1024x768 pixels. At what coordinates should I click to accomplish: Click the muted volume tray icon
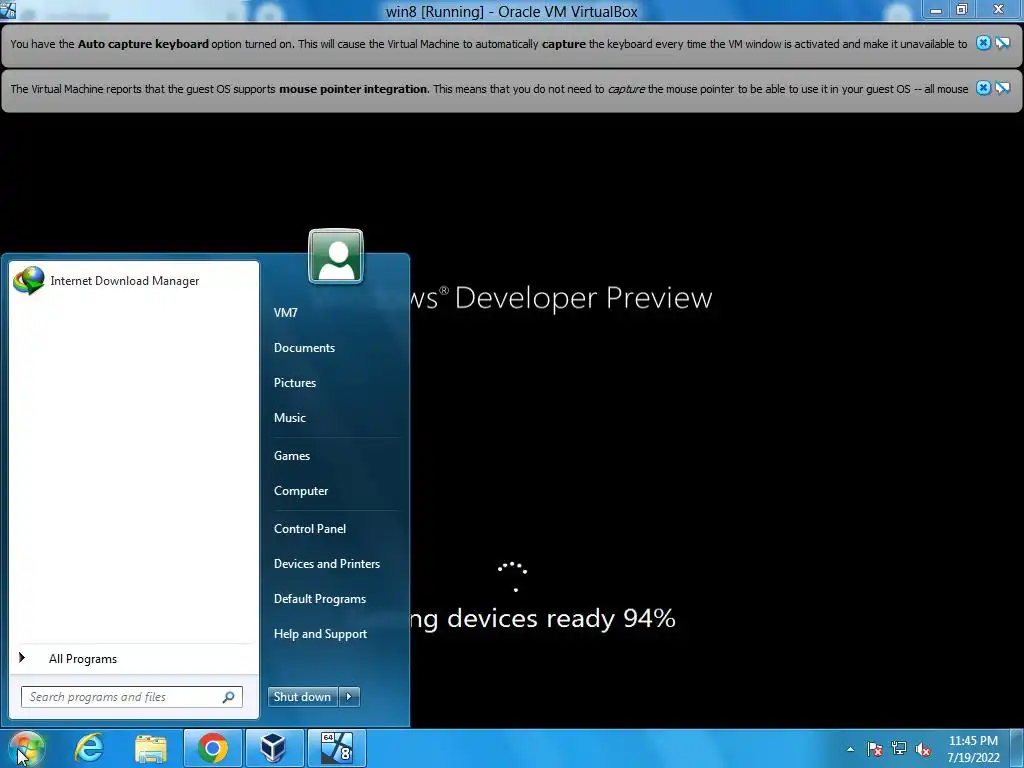(x=923, y=750)
